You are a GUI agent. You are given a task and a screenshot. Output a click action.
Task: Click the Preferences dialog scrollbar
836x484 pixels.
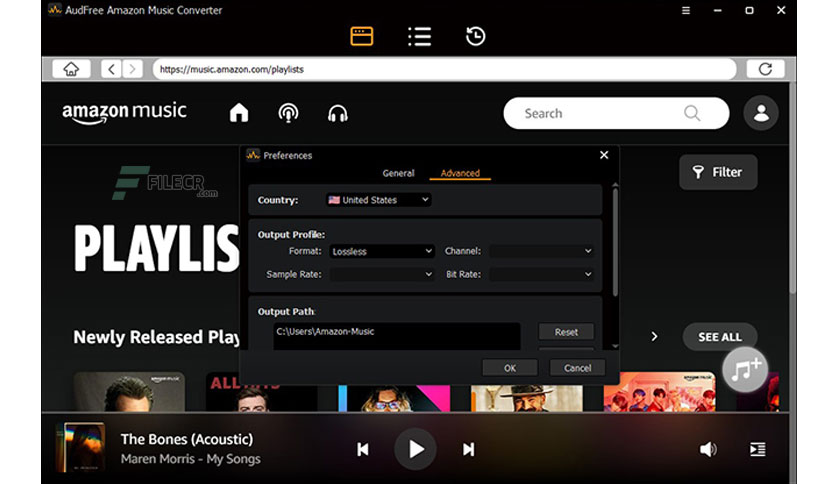[x=615, y=243]
